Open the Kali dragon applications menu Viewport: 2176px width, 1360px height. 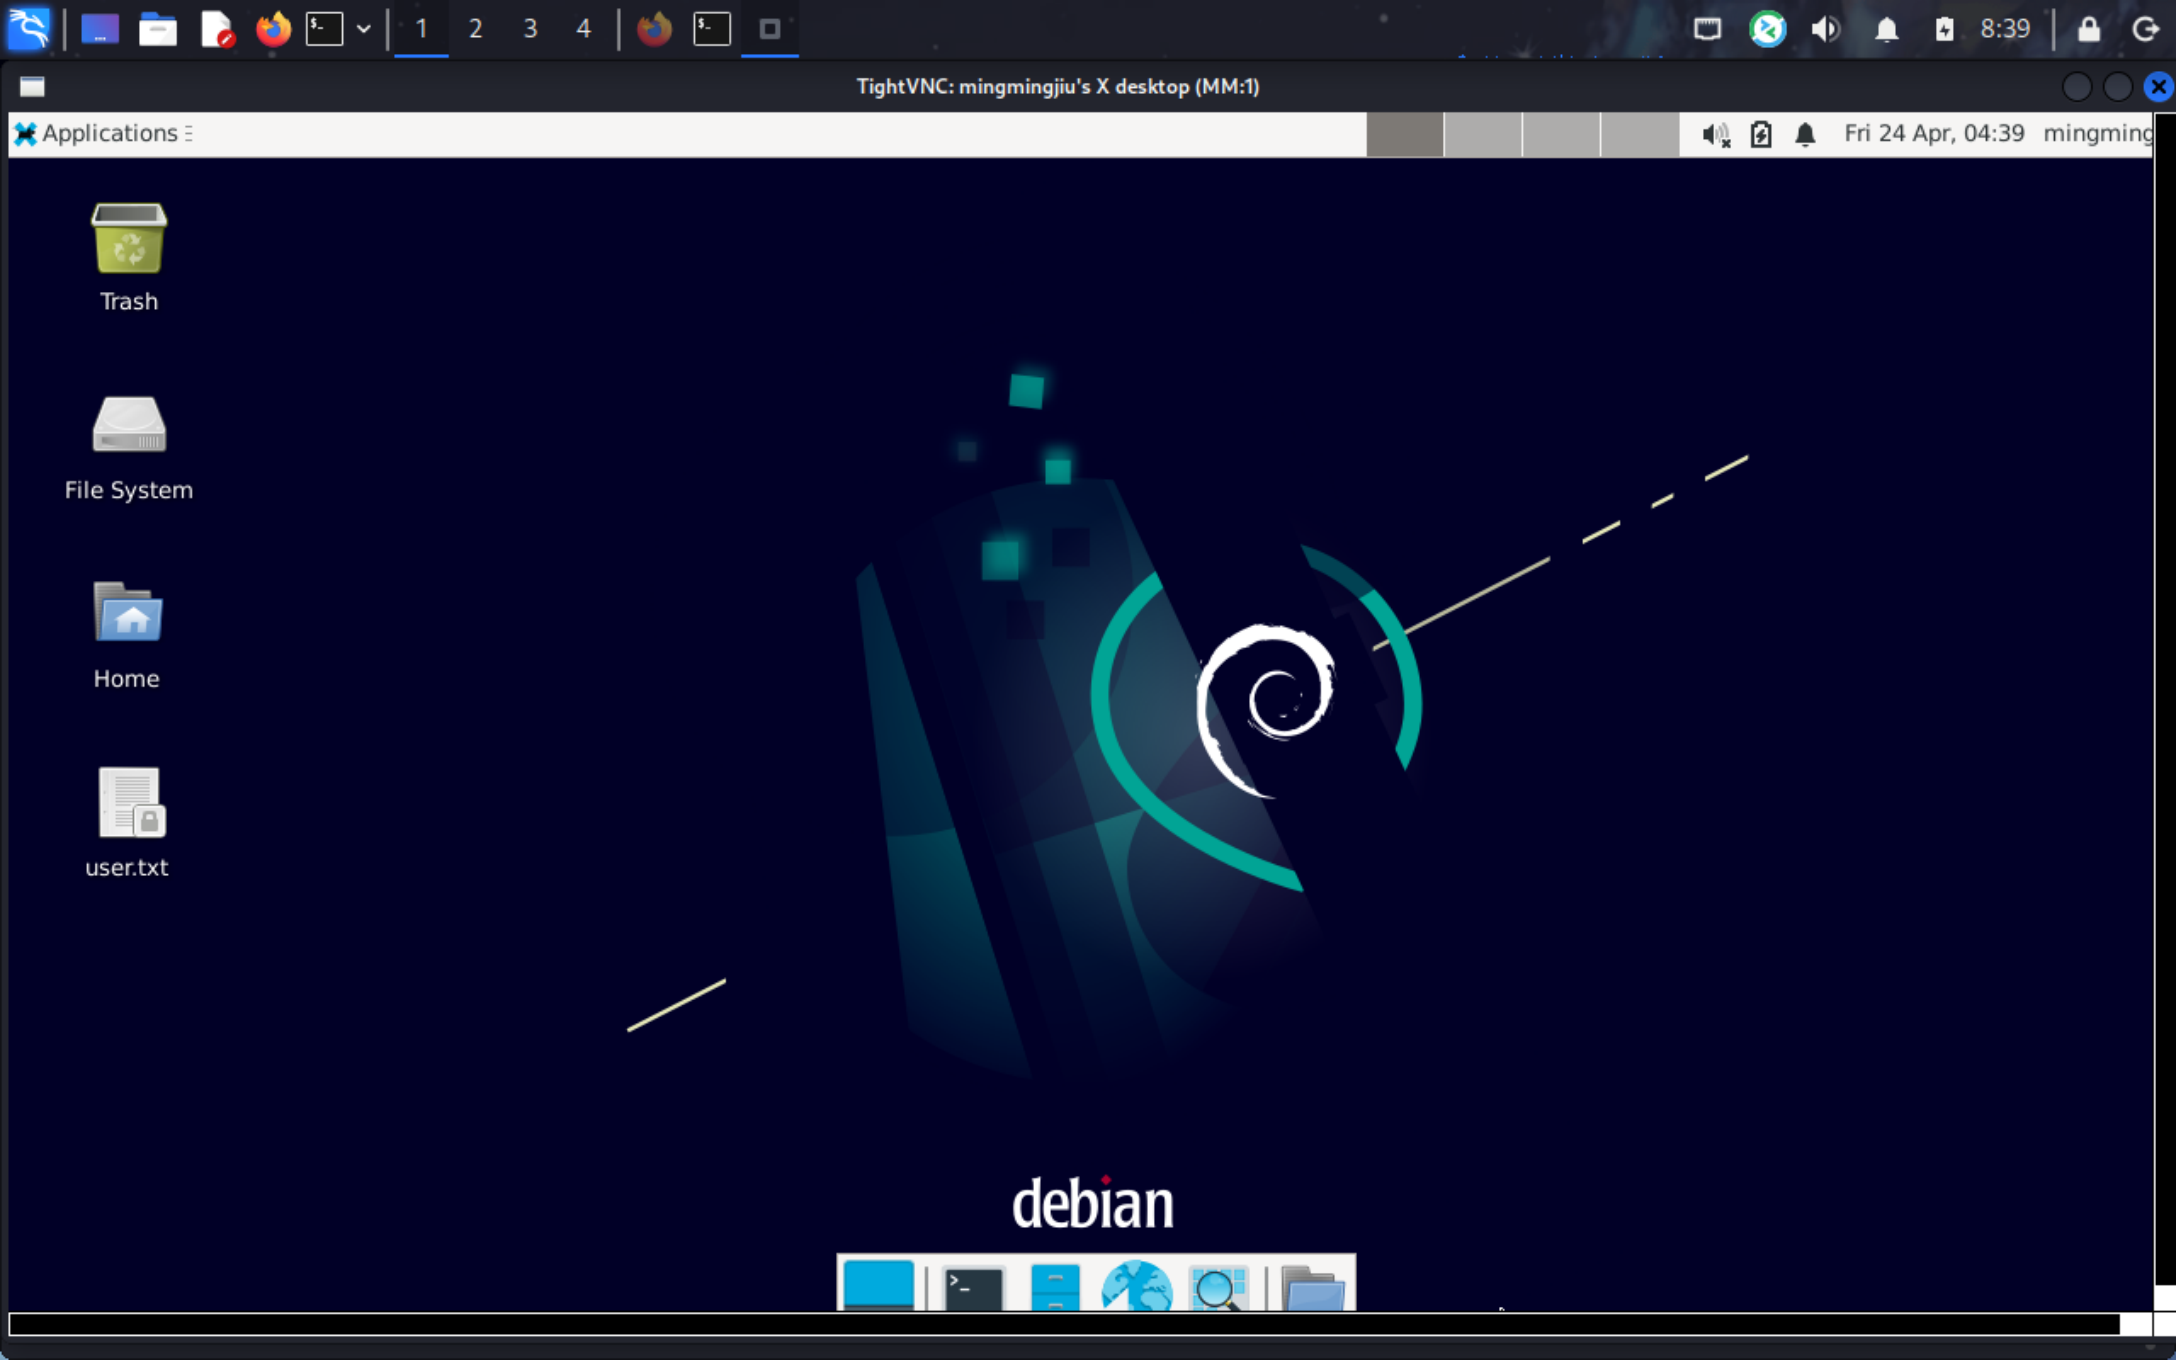[29, 29]
